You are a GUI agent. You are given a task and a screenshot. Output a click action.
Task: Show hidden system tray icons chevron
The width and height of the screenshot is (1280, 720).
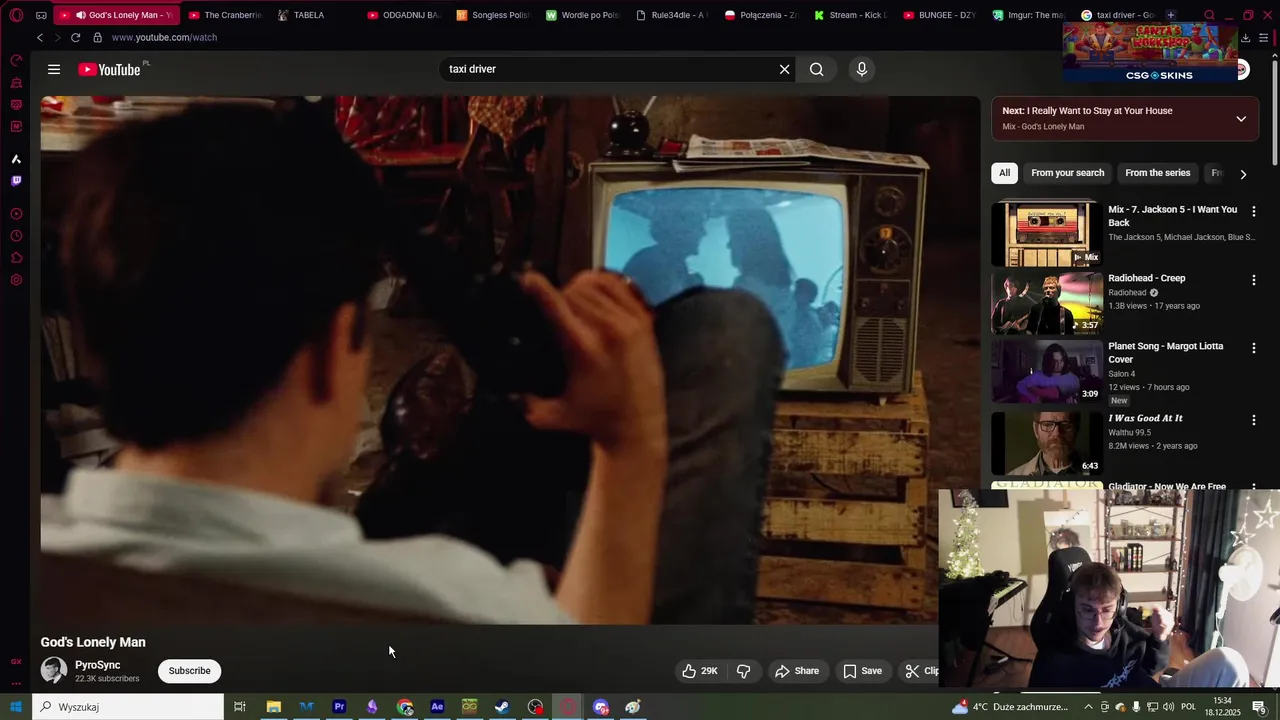click(1088, 707)
